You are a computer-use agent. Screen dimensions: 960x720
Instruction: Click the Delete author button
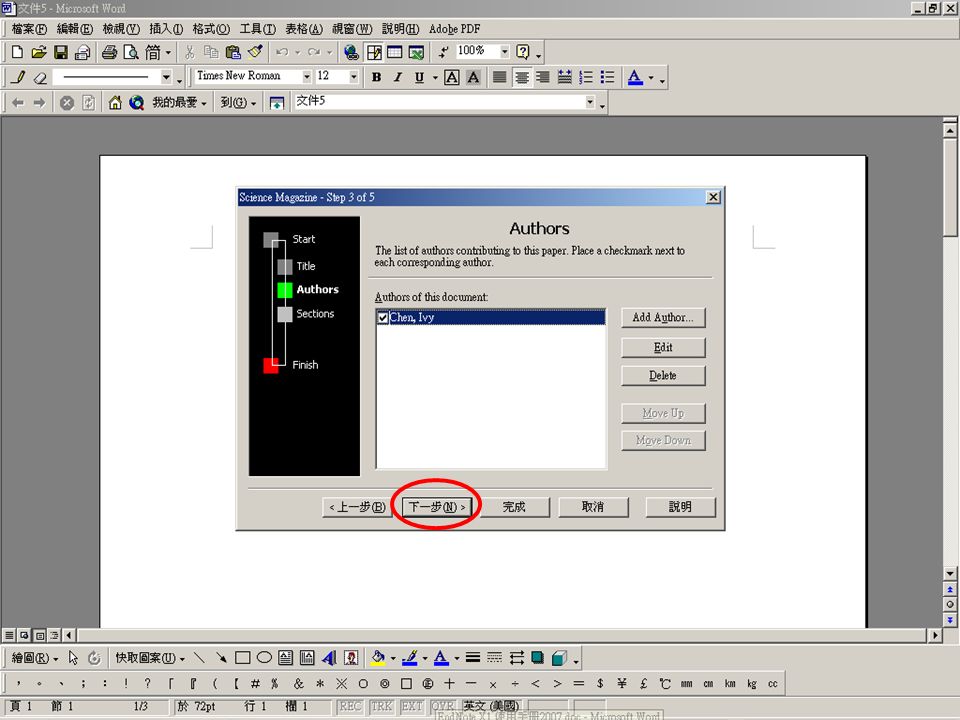663,375
